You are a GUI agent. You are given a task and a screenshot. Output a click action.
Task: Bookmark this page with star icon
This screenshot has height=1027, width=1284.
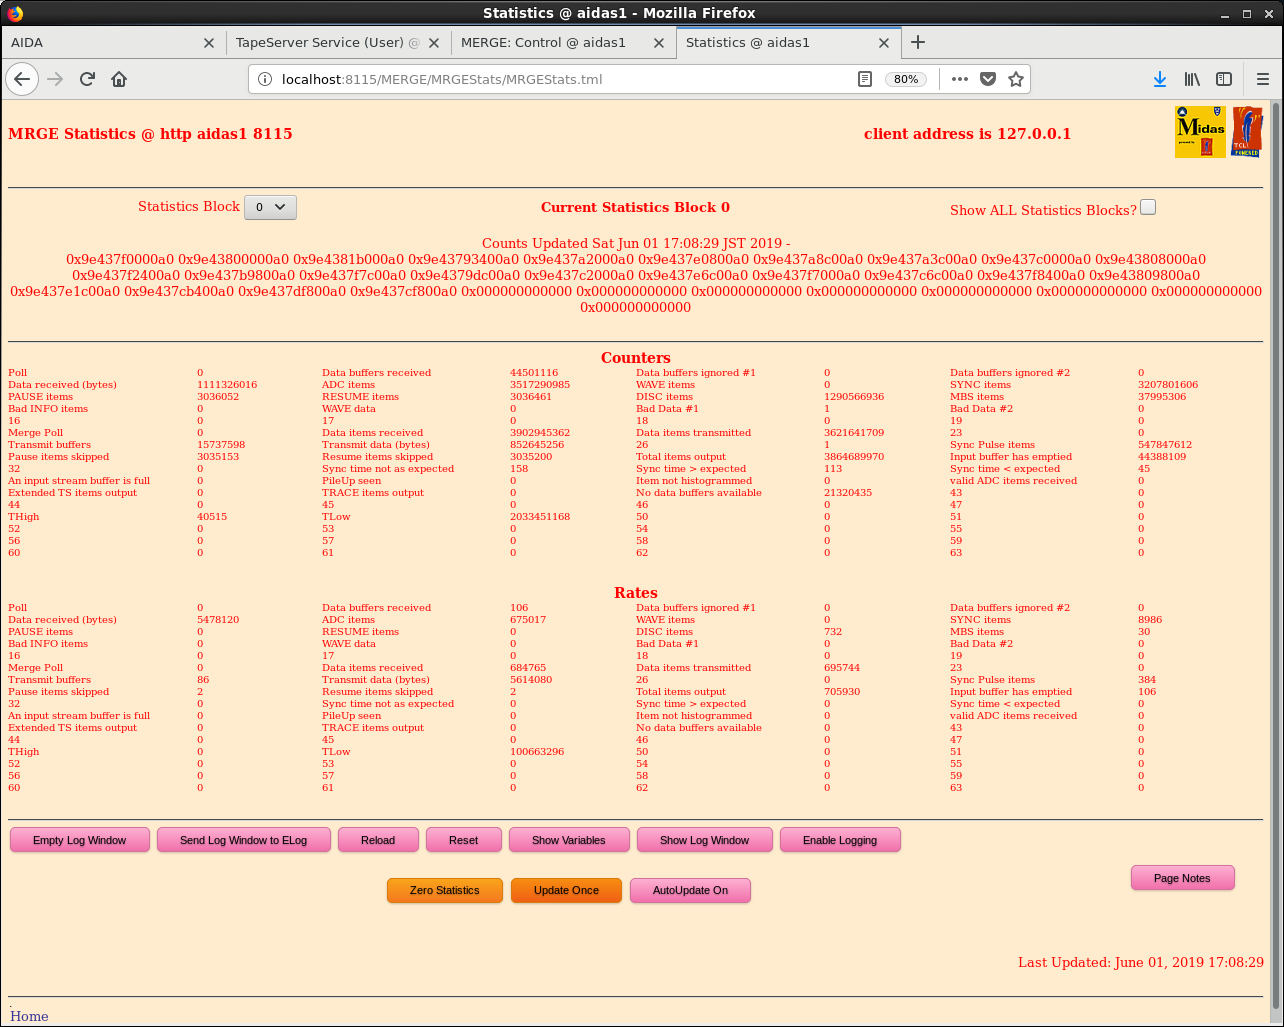[x=1016, y=79]
